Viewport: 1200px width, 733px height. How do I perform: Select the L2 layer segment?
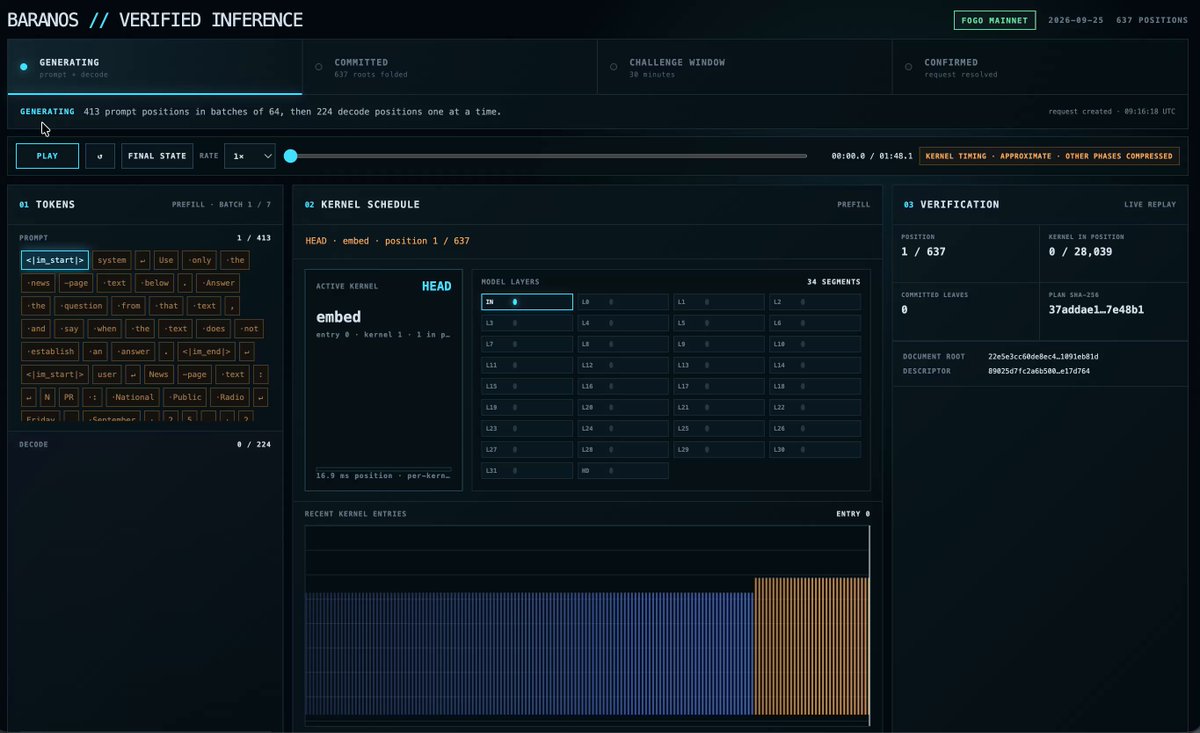click(815, 301)
